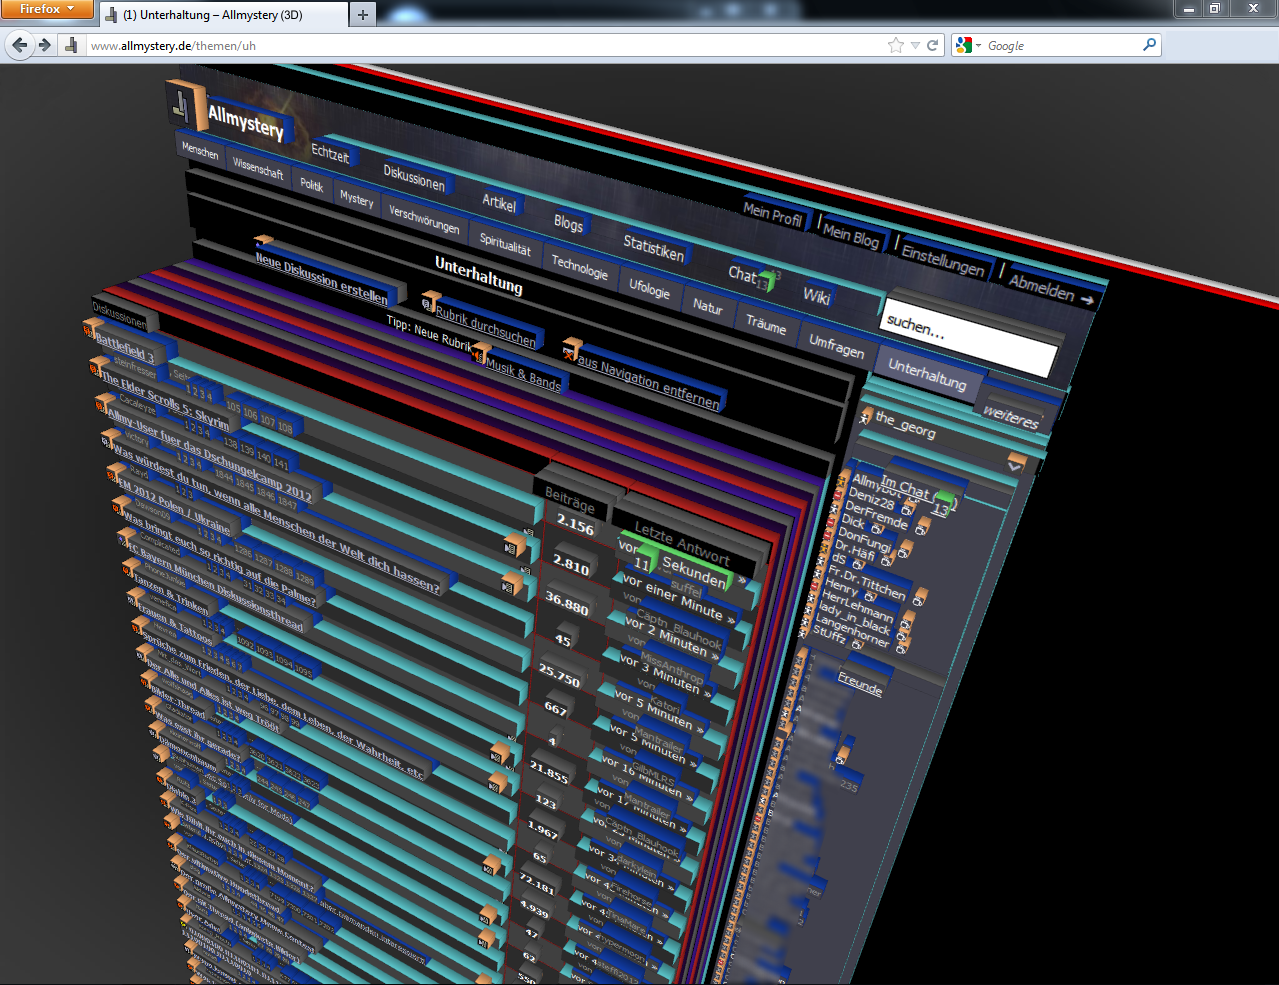Image resolution: width=1279 pixels, height=985 pixels.
Task: Switch to the Unterhaltung - Allmystery (3D) browser tab
Action: coord(223,15)
